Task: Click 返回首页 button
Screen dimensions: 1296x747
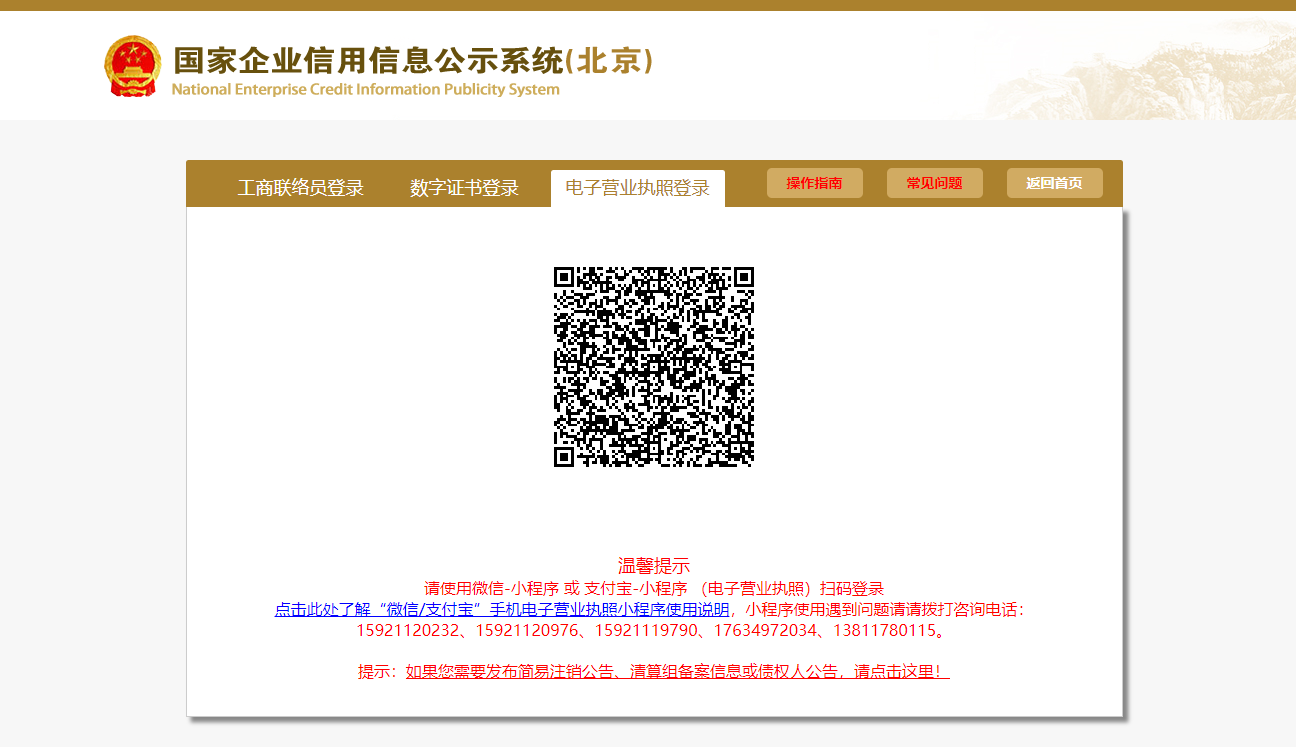Action: (1055, 183)
